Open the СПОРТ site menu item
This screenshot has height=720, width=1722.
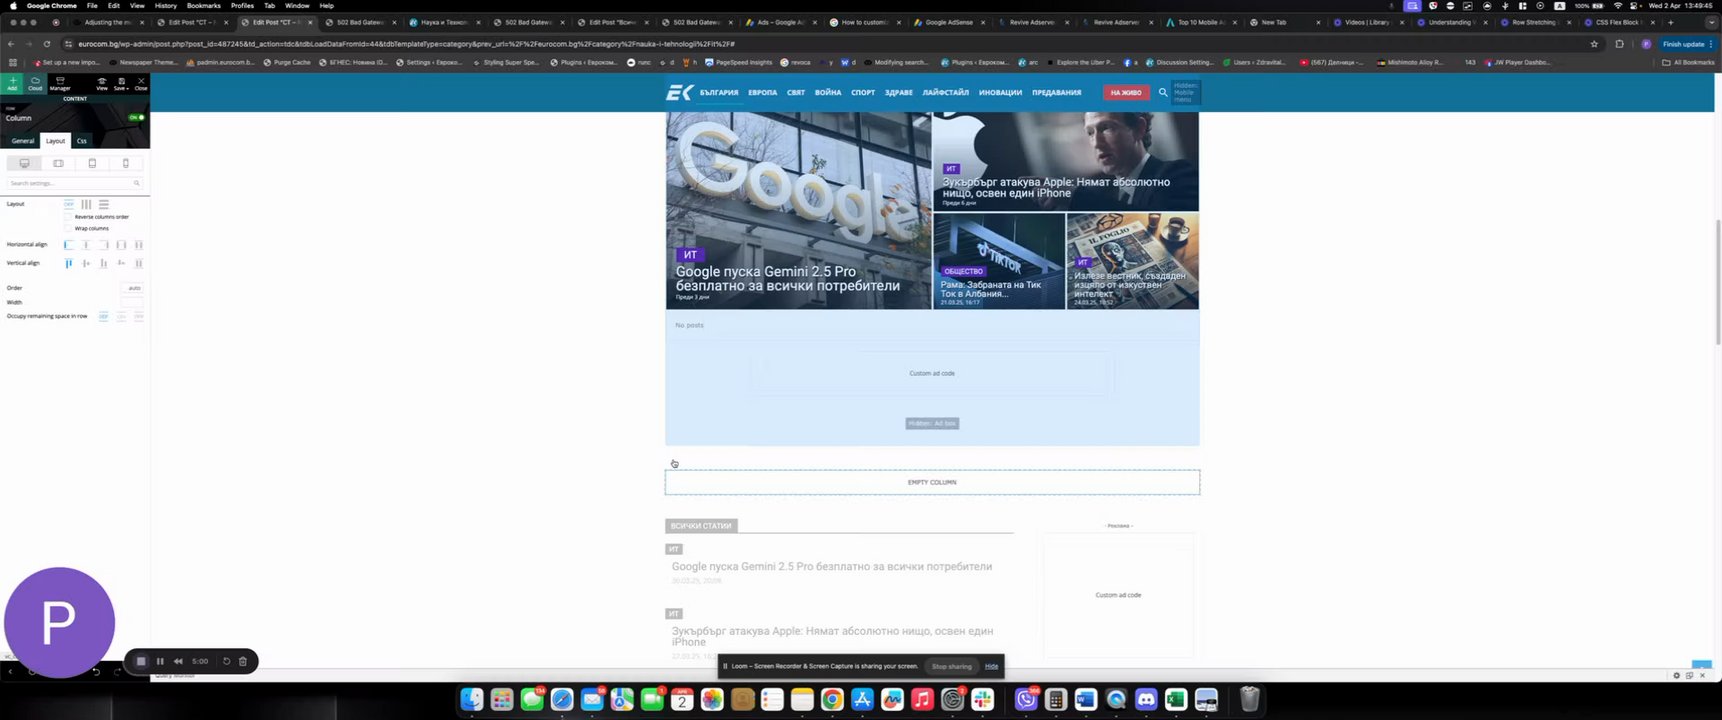[x=863, y=93]
